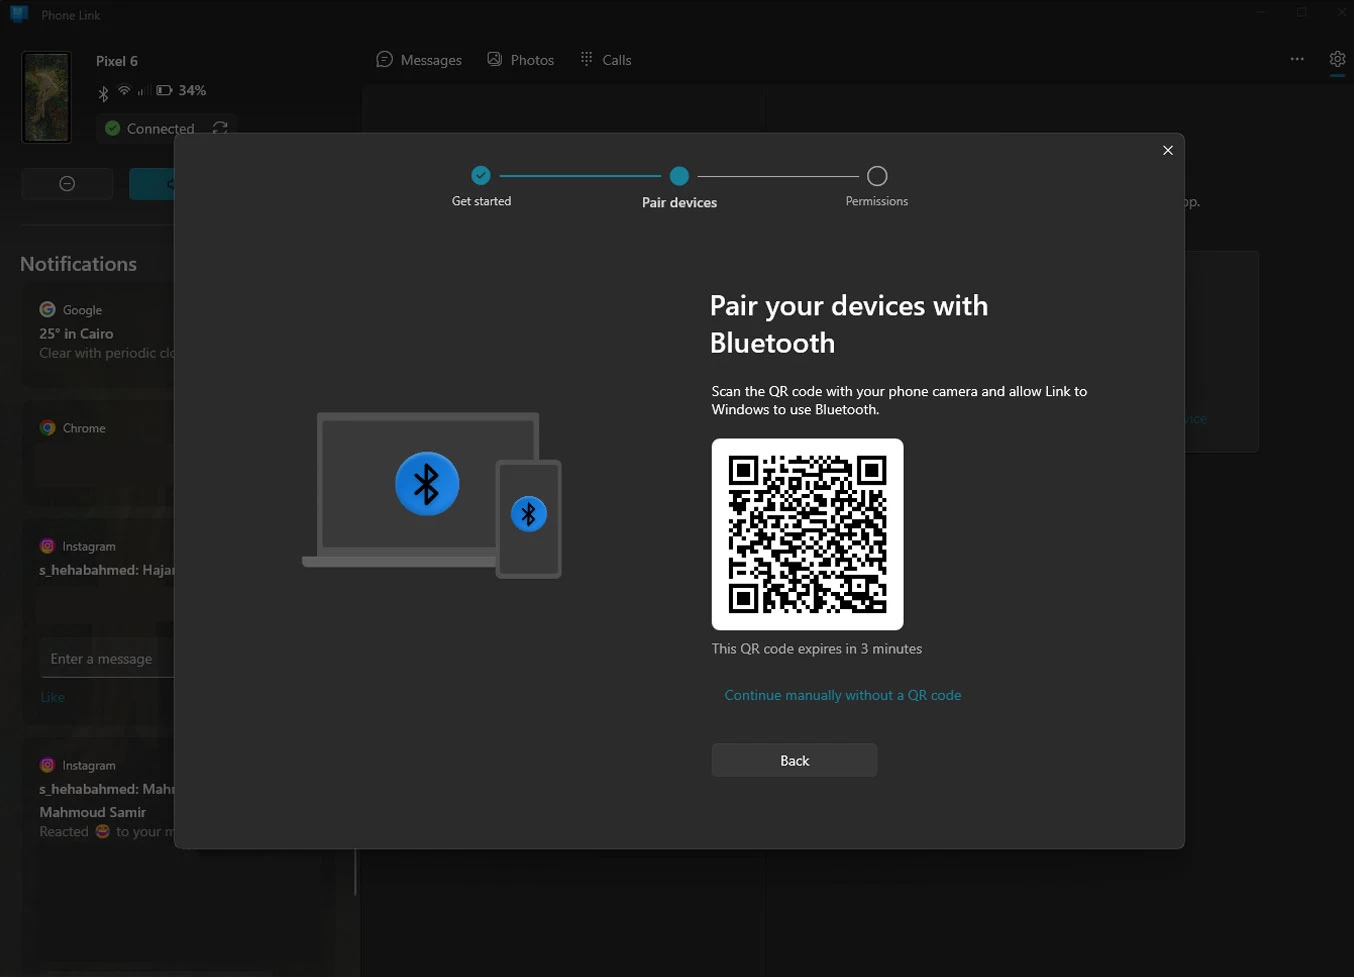The image size is (1354, 977).
Task: Click Continue manually without a QR code
Action: (842, 695)
